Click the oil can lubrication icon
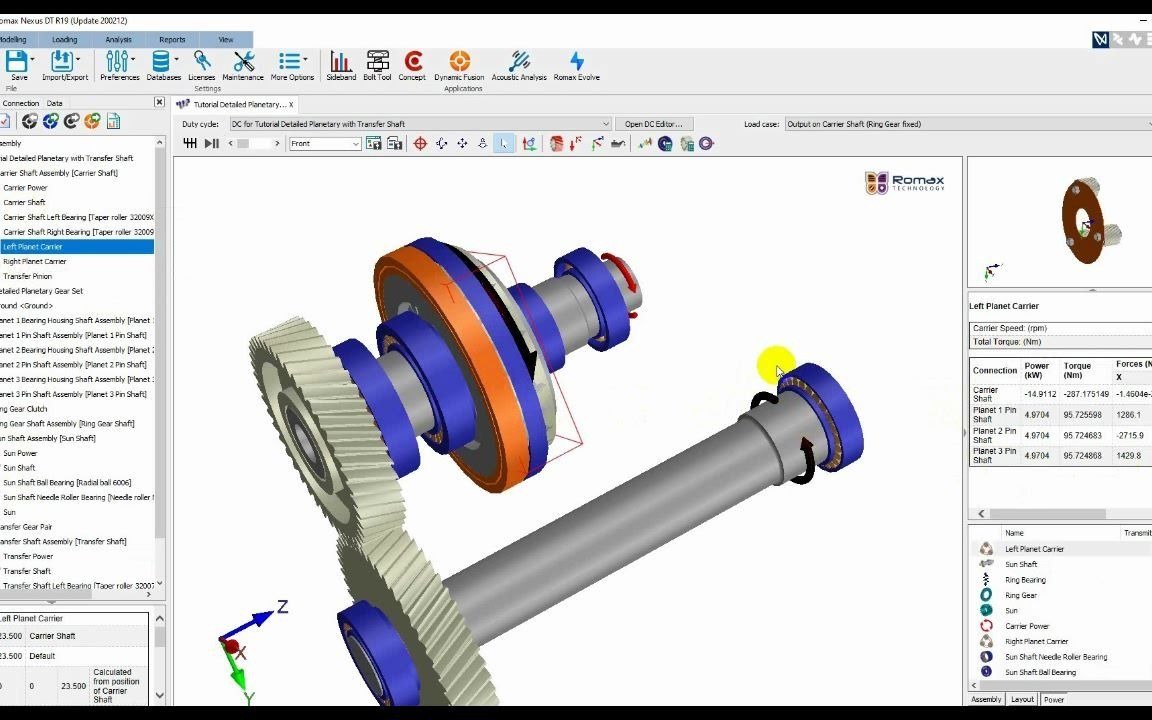The width and height of the screenshot is (1152, 720). pyautogui.click(x=618, y=143)
